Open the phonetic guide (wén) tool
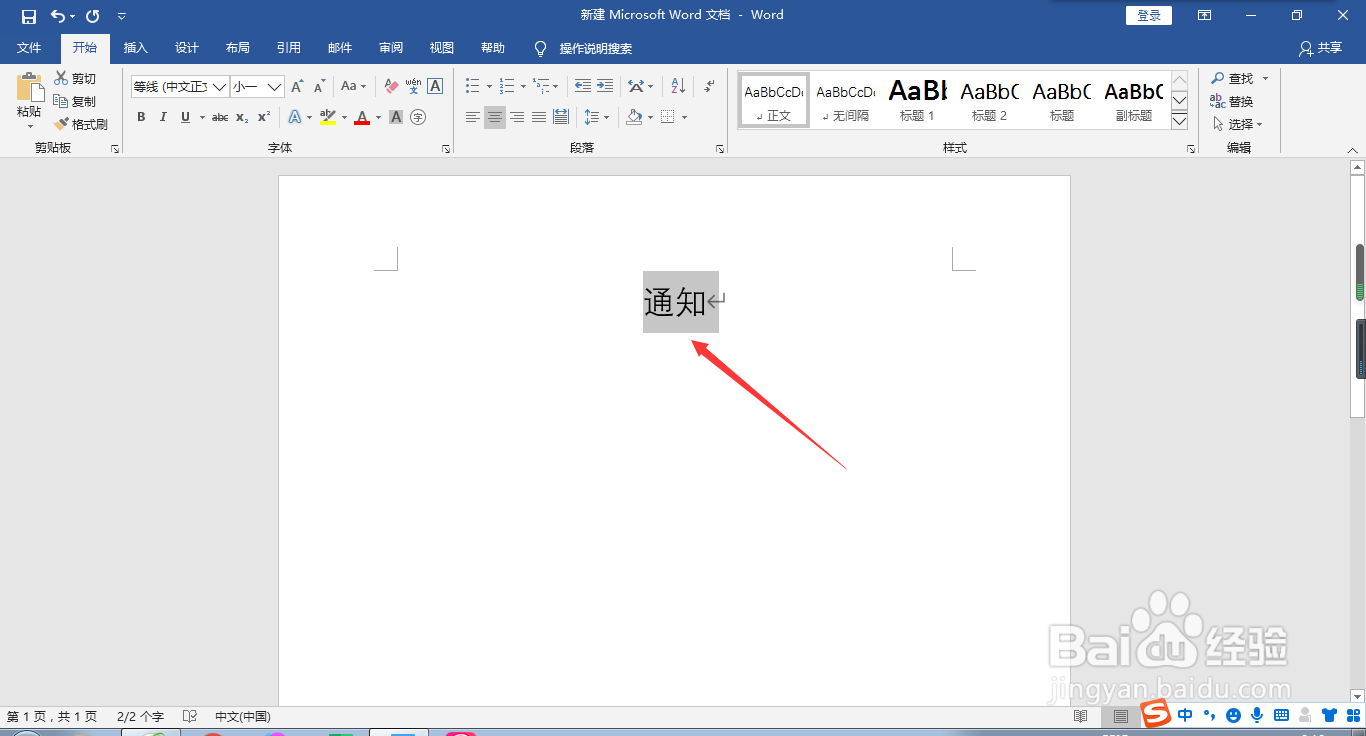The image size is (1366, 736). pos(413,87)
